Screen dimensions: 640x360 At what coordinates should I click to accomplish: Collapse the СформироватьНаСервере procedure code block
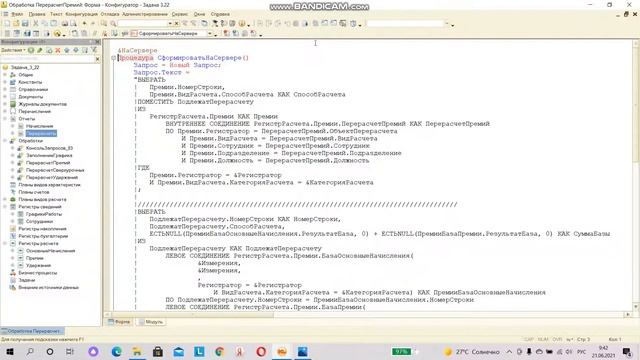point(114,58)
